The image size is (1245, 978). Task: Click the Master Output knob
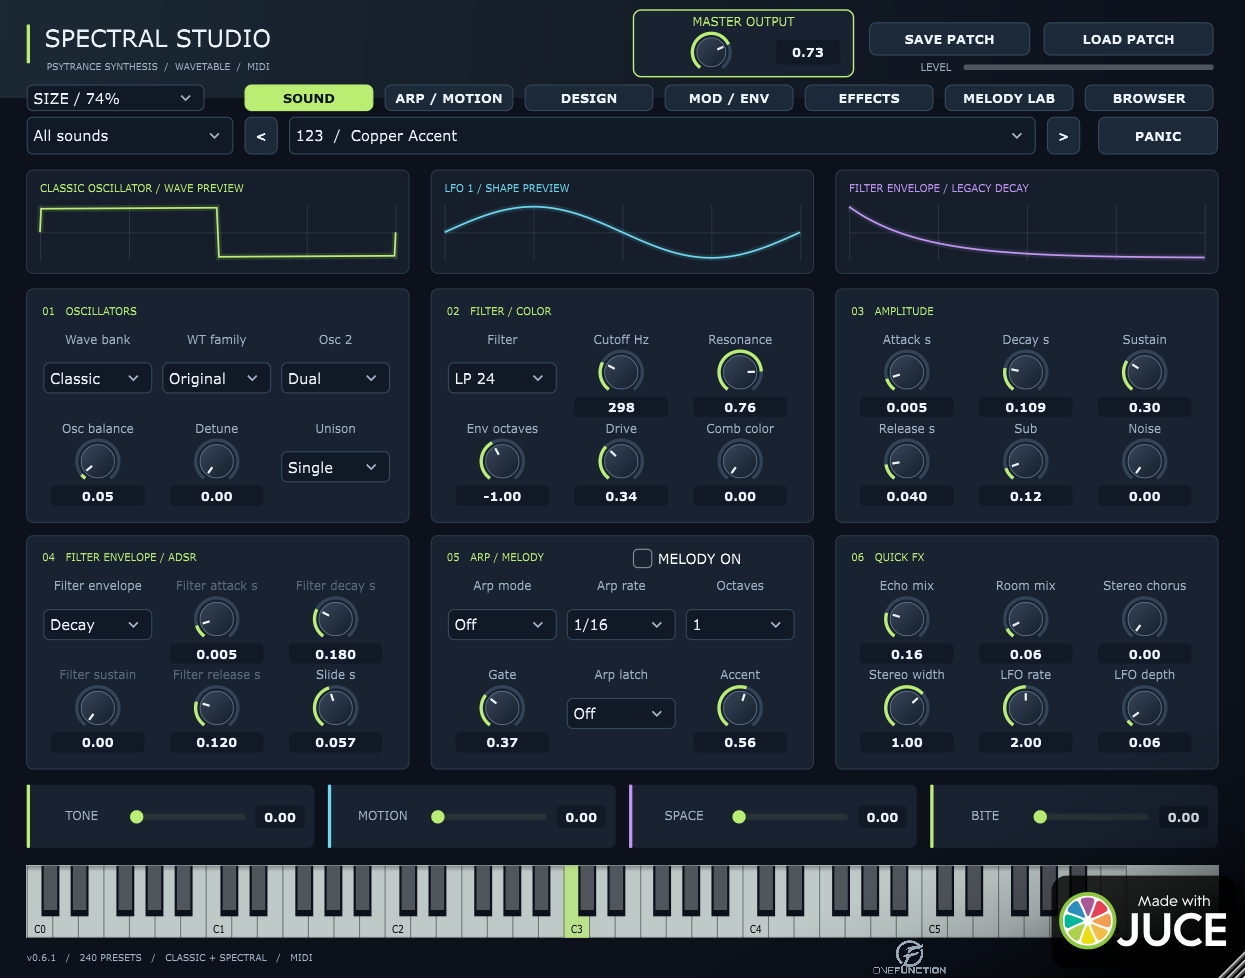[711, 51]
